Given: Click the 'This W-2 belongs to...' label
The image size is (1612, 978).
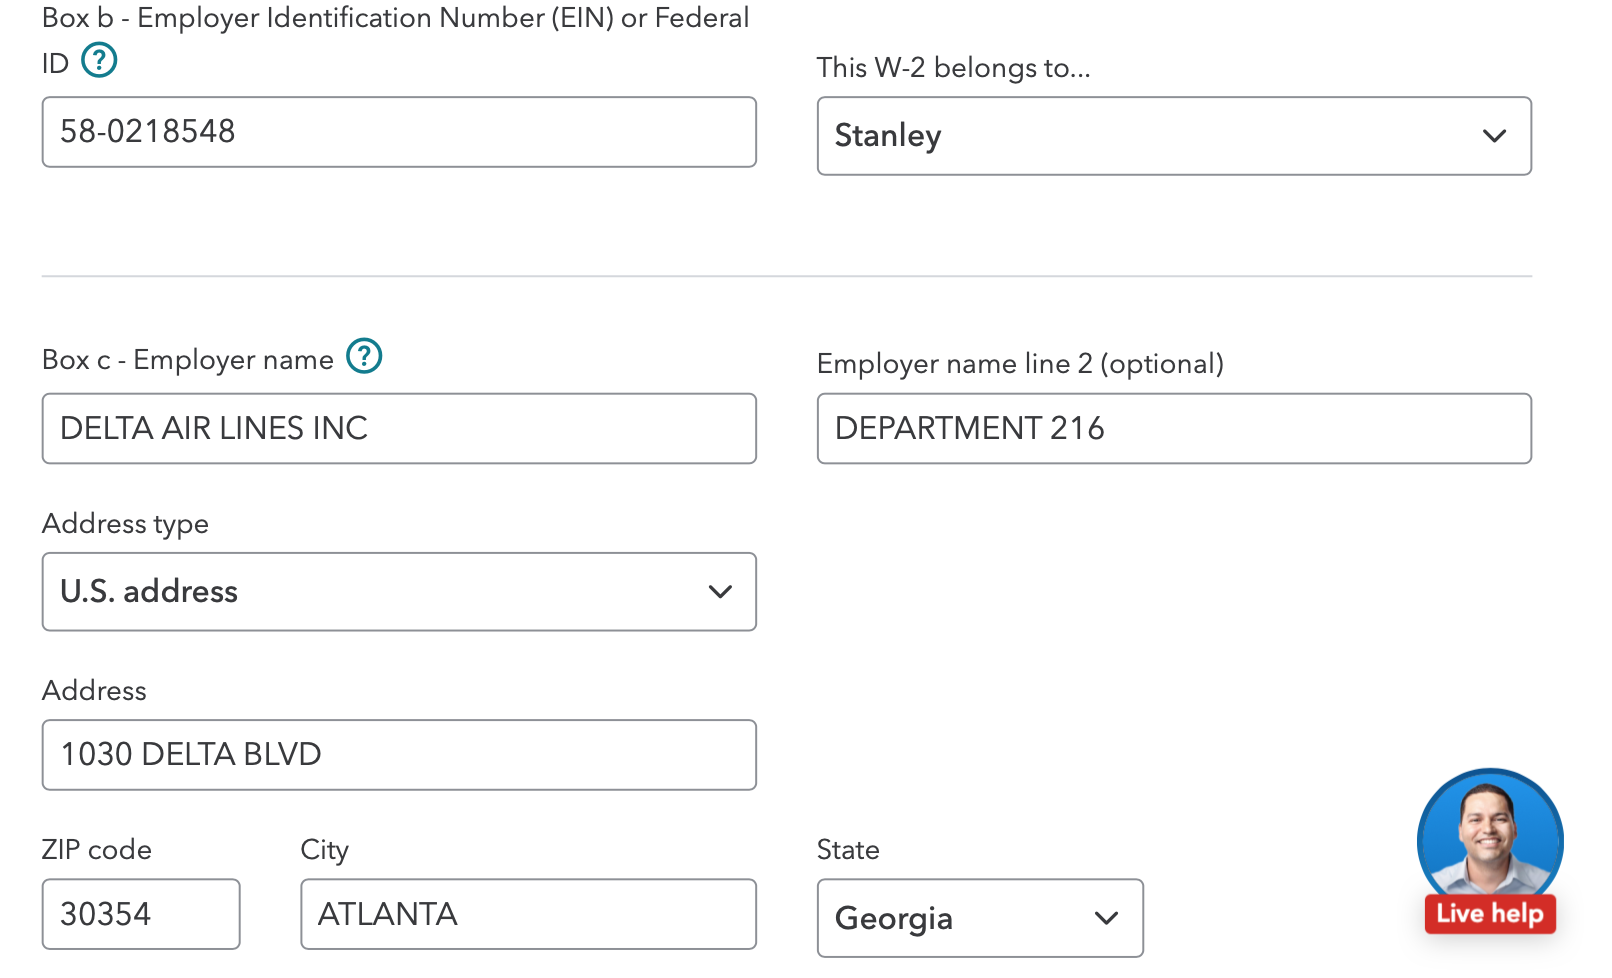Looking at the screenshot, I should point(952,68).
